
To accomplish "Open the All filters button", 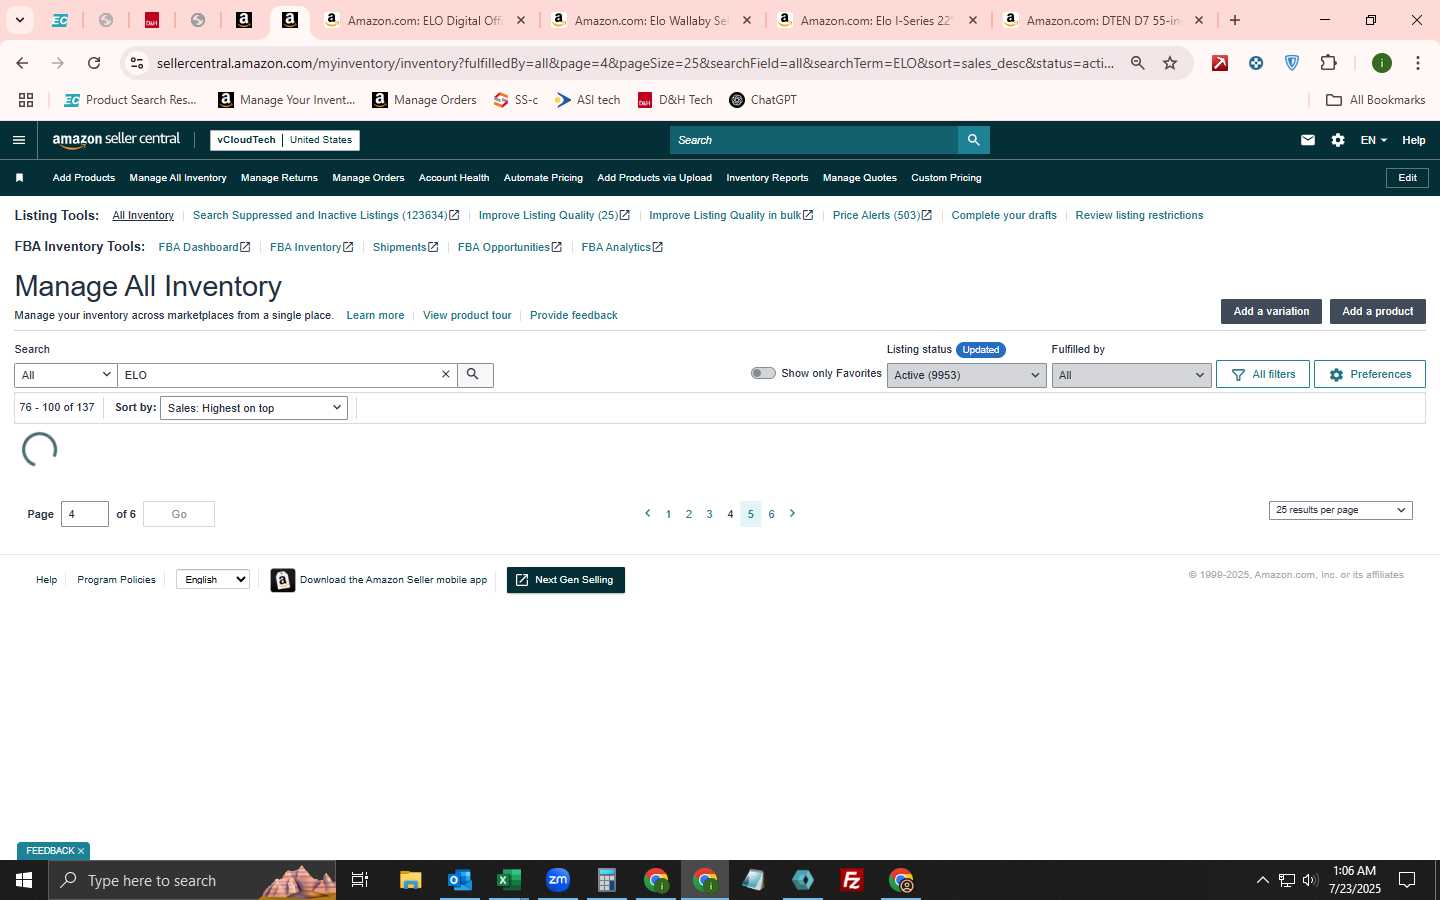I will pos(1263,374).
